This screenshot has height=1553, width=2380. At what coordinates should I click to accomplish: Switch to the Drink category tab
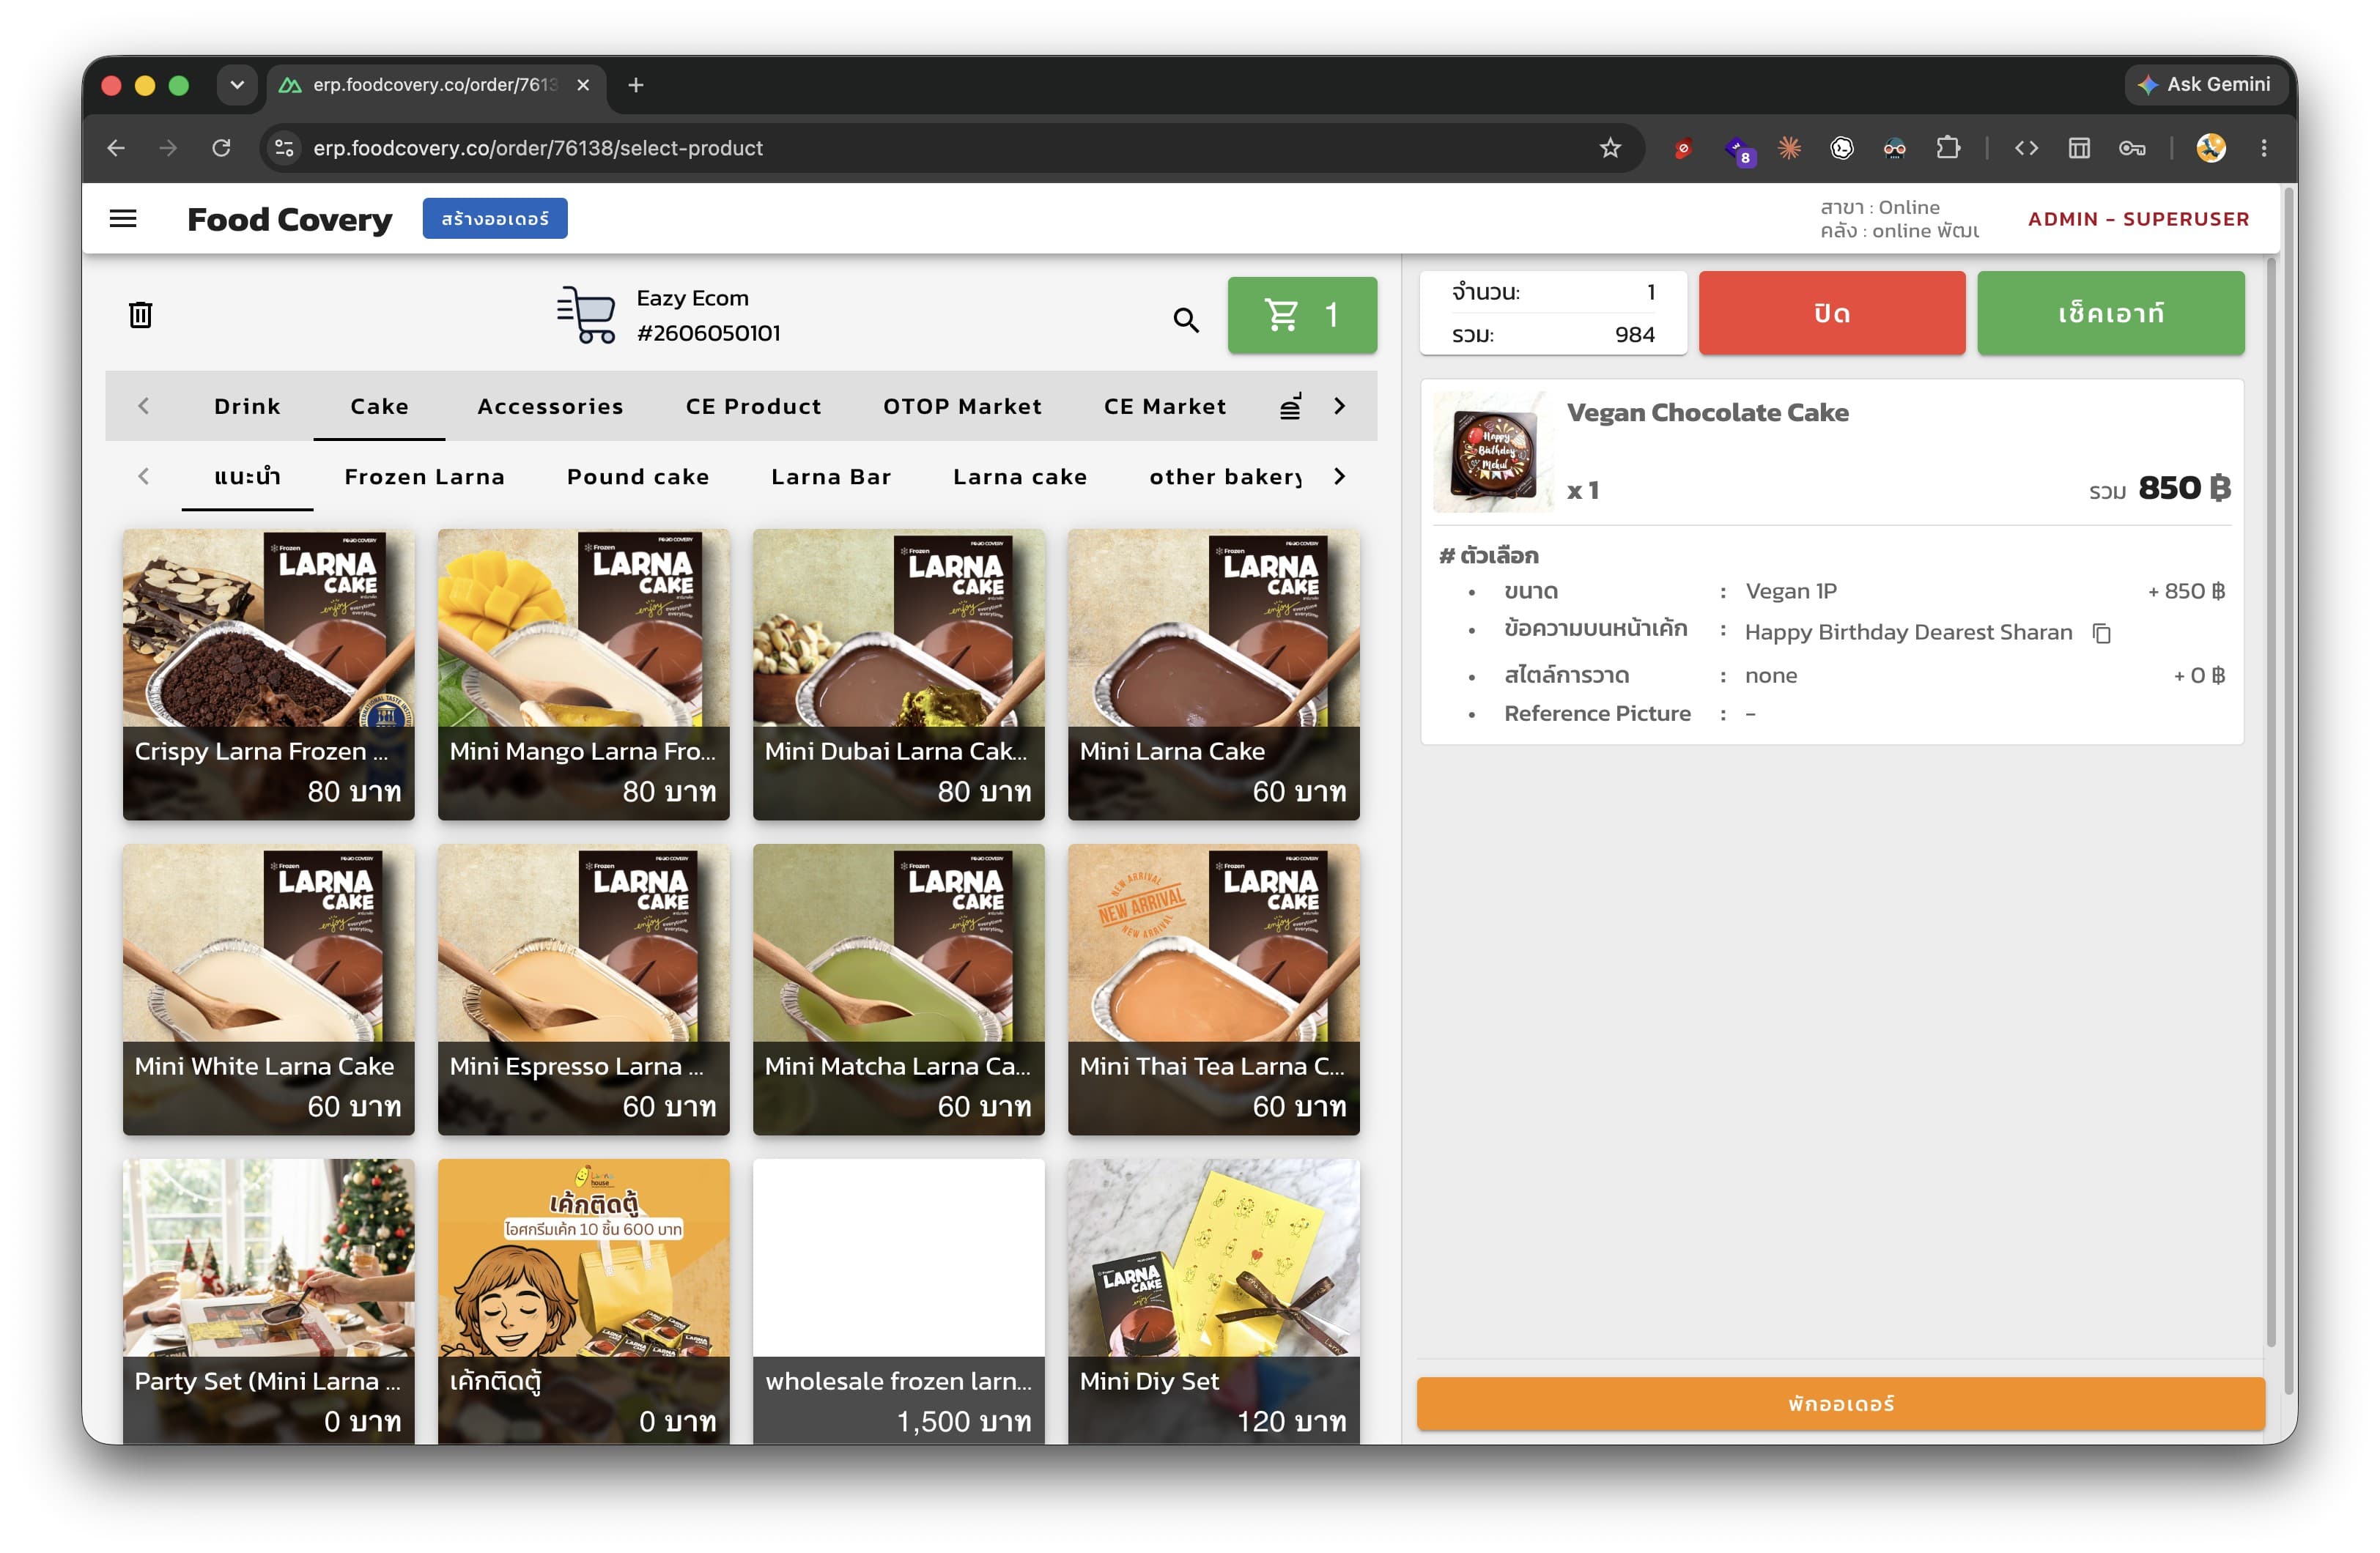pos(247,406)
